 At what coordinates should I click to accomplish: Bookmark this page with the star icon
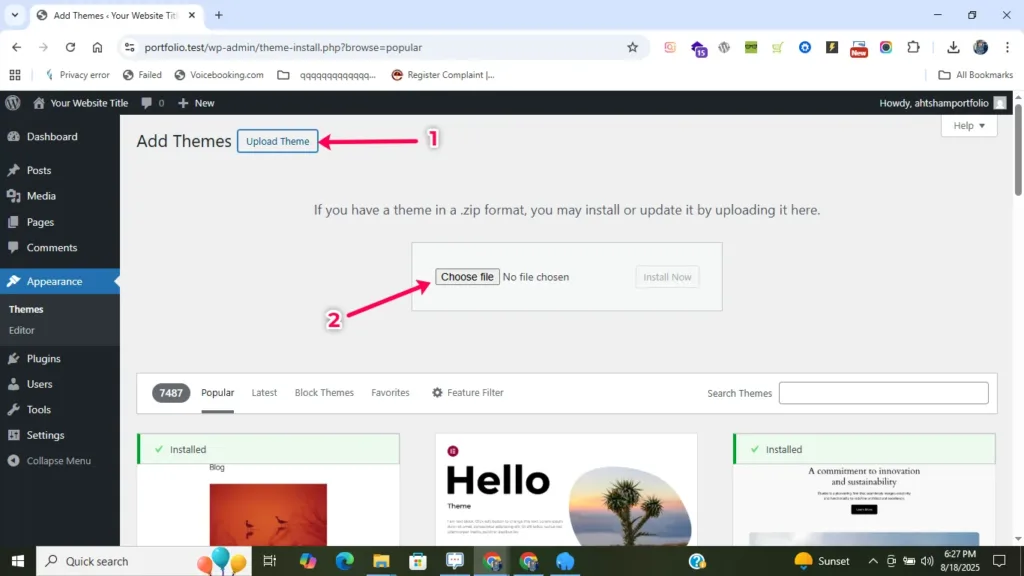click(x=632, y=47)
